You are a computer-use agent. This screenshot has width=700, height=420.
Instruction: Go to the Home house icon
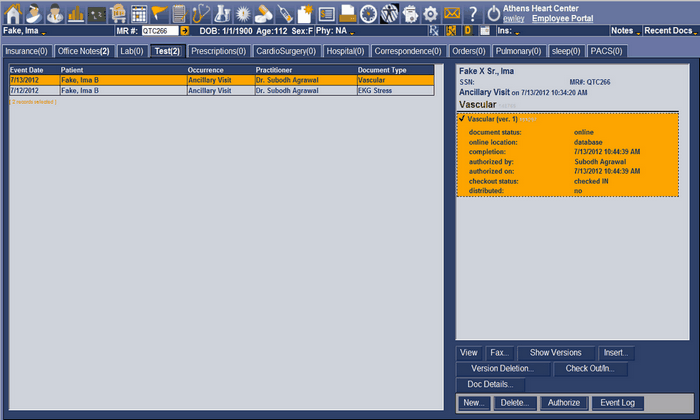[x=13, y=14]
